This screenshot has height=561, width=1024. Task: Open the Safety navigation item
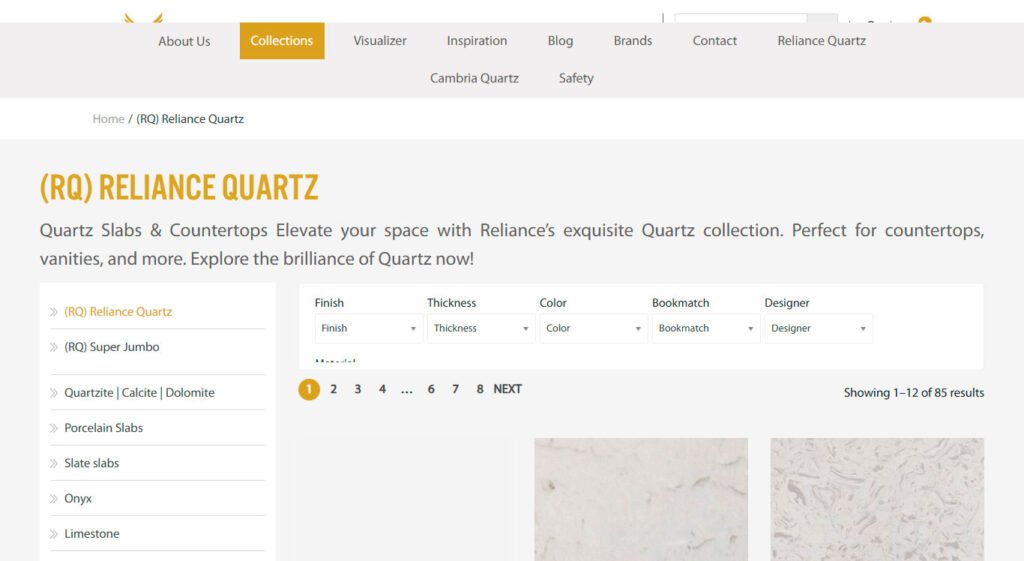tap(576, 78)
